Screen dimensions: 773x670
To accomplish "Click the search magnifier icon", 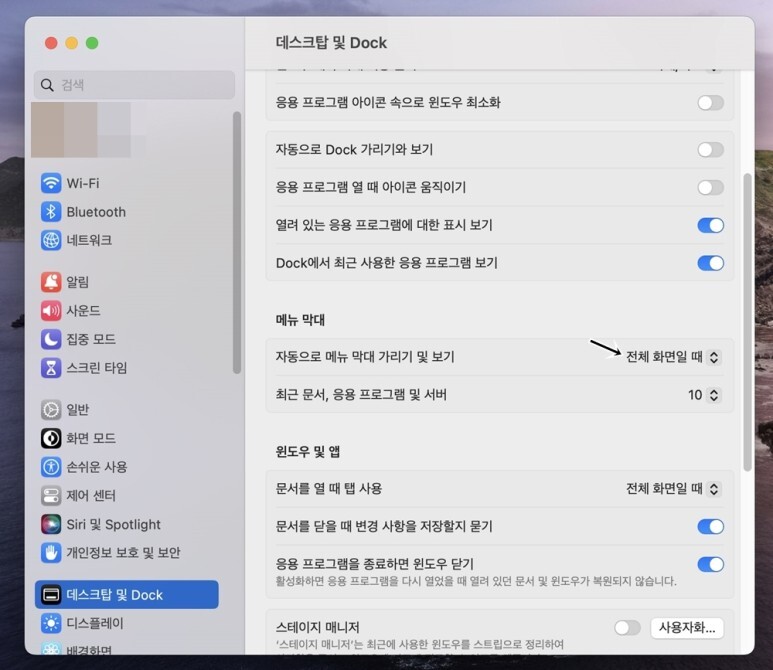I will tap(47, 85).
